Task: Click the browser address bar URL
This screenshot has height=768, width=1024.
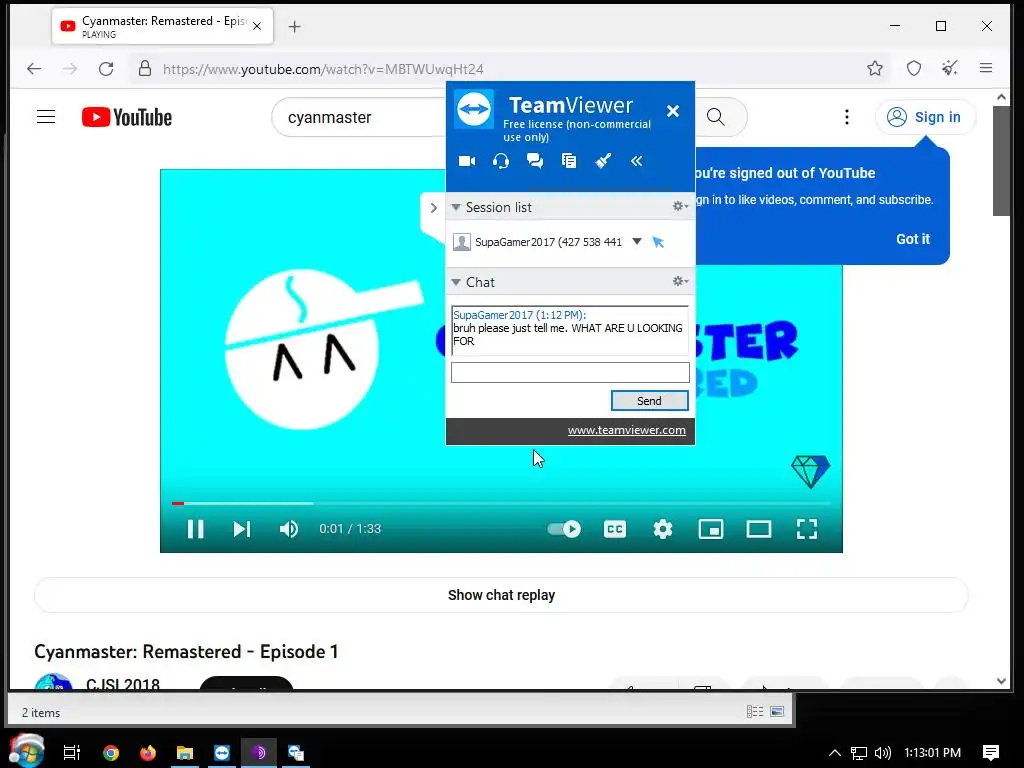Action: coord(323,69)
